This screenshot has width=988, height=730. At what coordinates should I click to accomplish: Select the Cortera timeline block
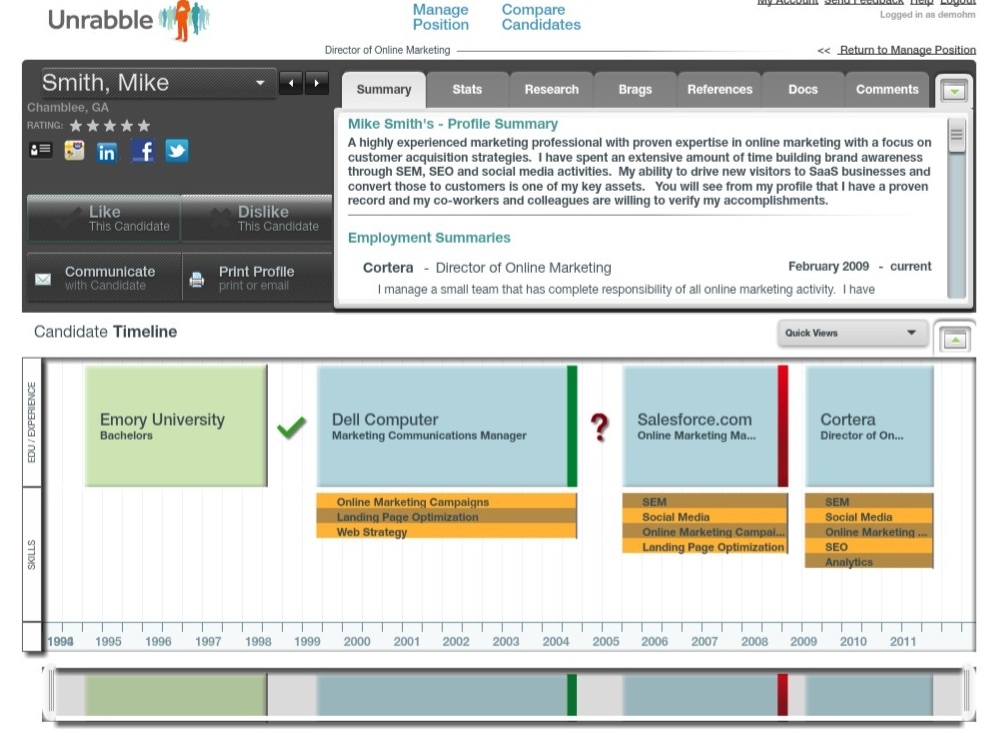pos(870,426)
